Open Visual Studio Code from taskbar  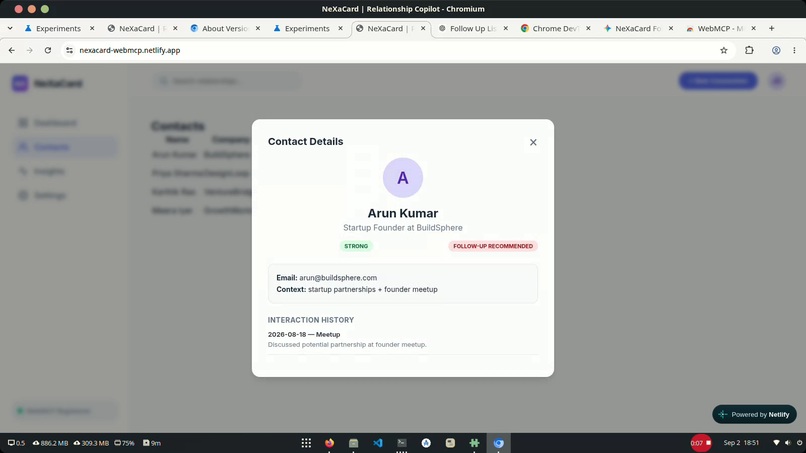tap(378, 443)
